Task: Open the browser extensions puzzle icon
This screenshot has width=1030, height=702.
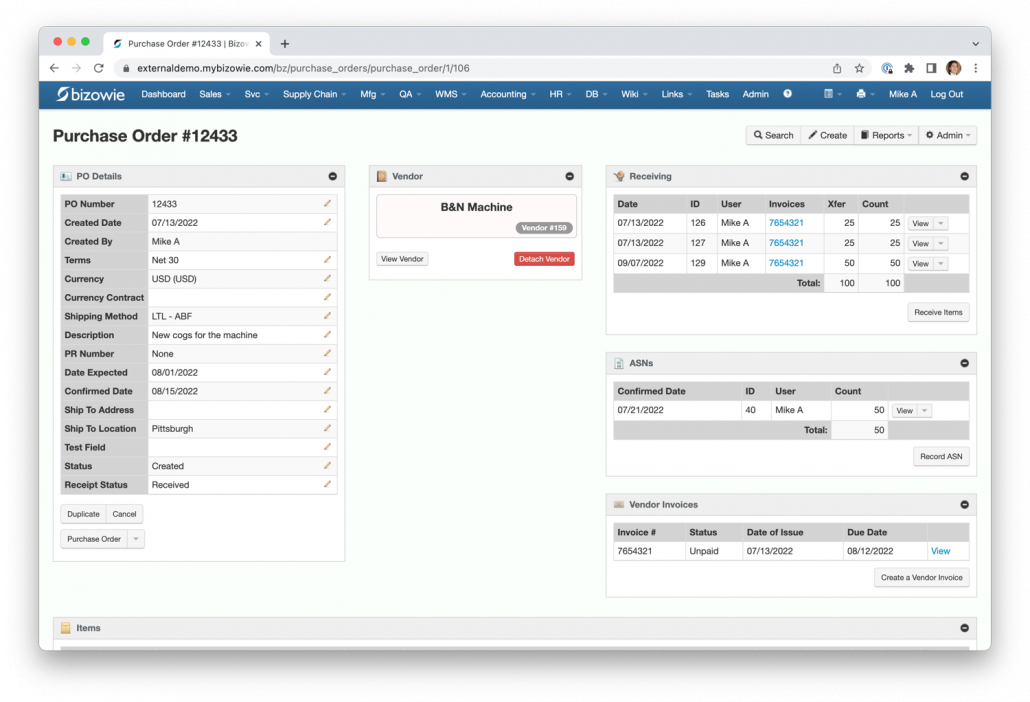Action: click(909, 68)
